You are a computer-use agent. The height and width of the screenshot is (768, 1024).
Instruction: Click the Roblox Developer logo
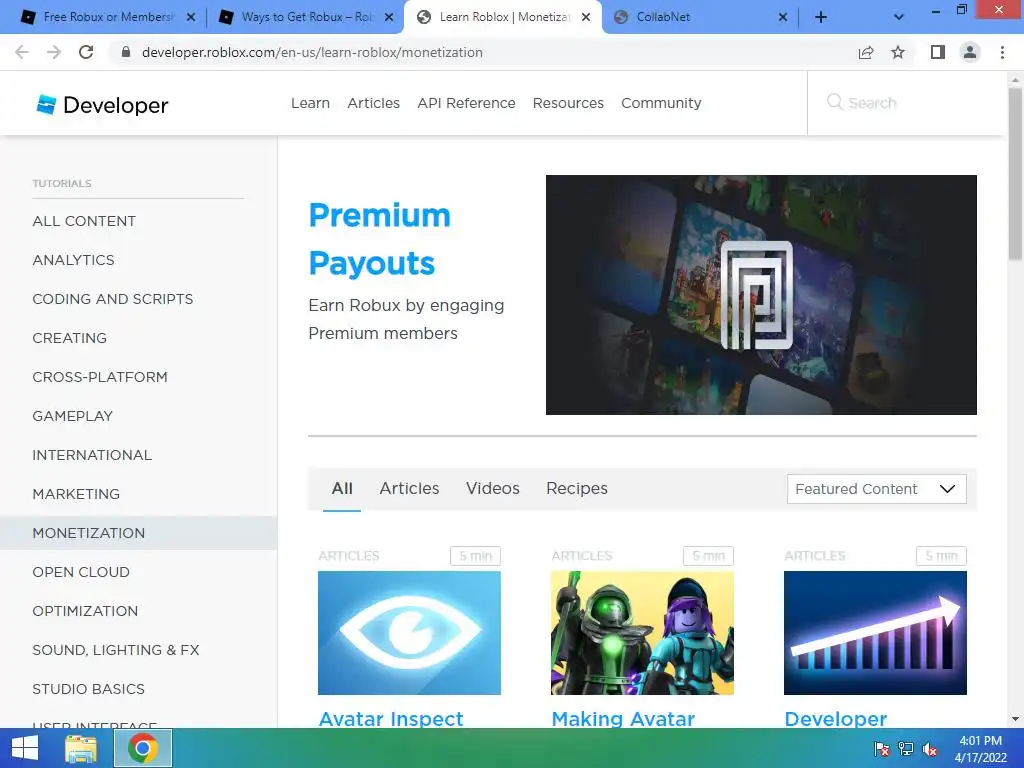click(x=102, y=104)
